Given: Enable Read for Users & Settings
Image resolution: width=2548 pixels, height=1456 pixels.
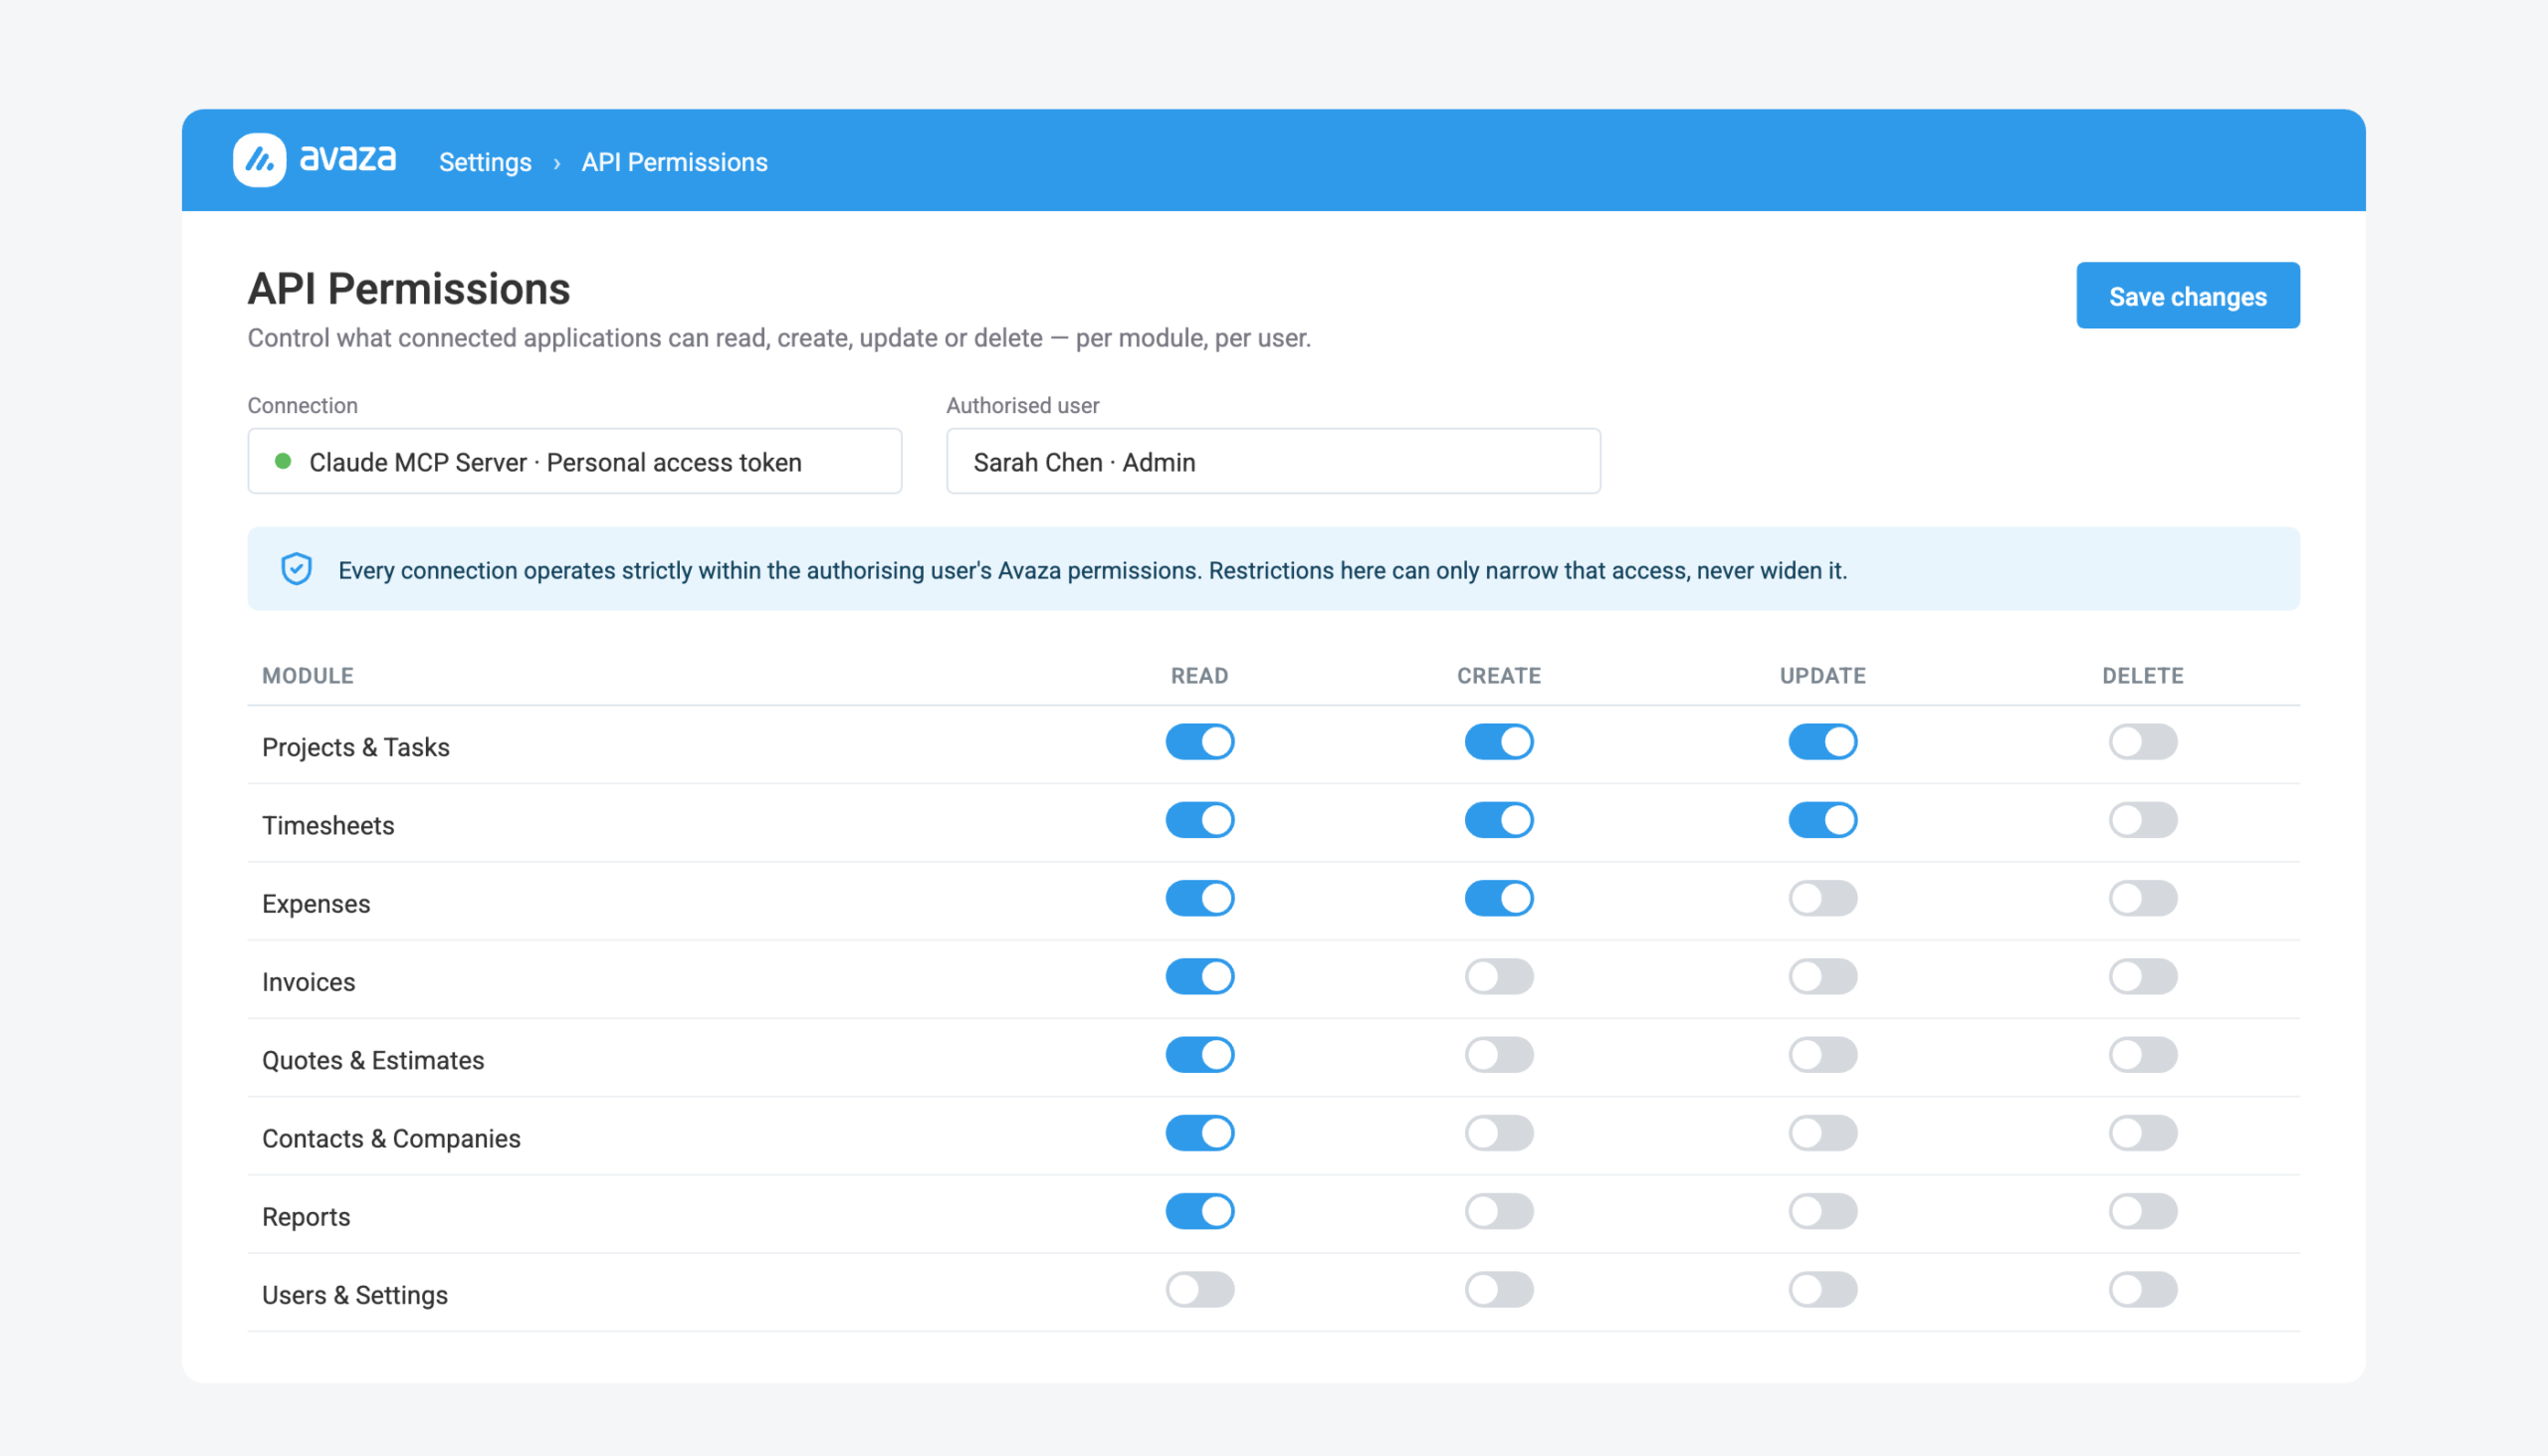Looking at the screenshot, I should coord(1199,1289).
